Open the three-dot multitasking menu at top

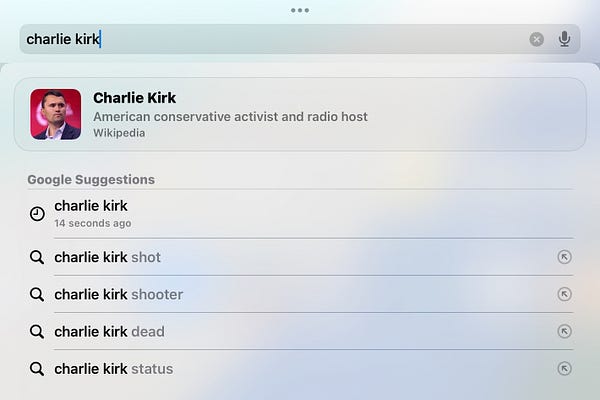tap(300, 10)
